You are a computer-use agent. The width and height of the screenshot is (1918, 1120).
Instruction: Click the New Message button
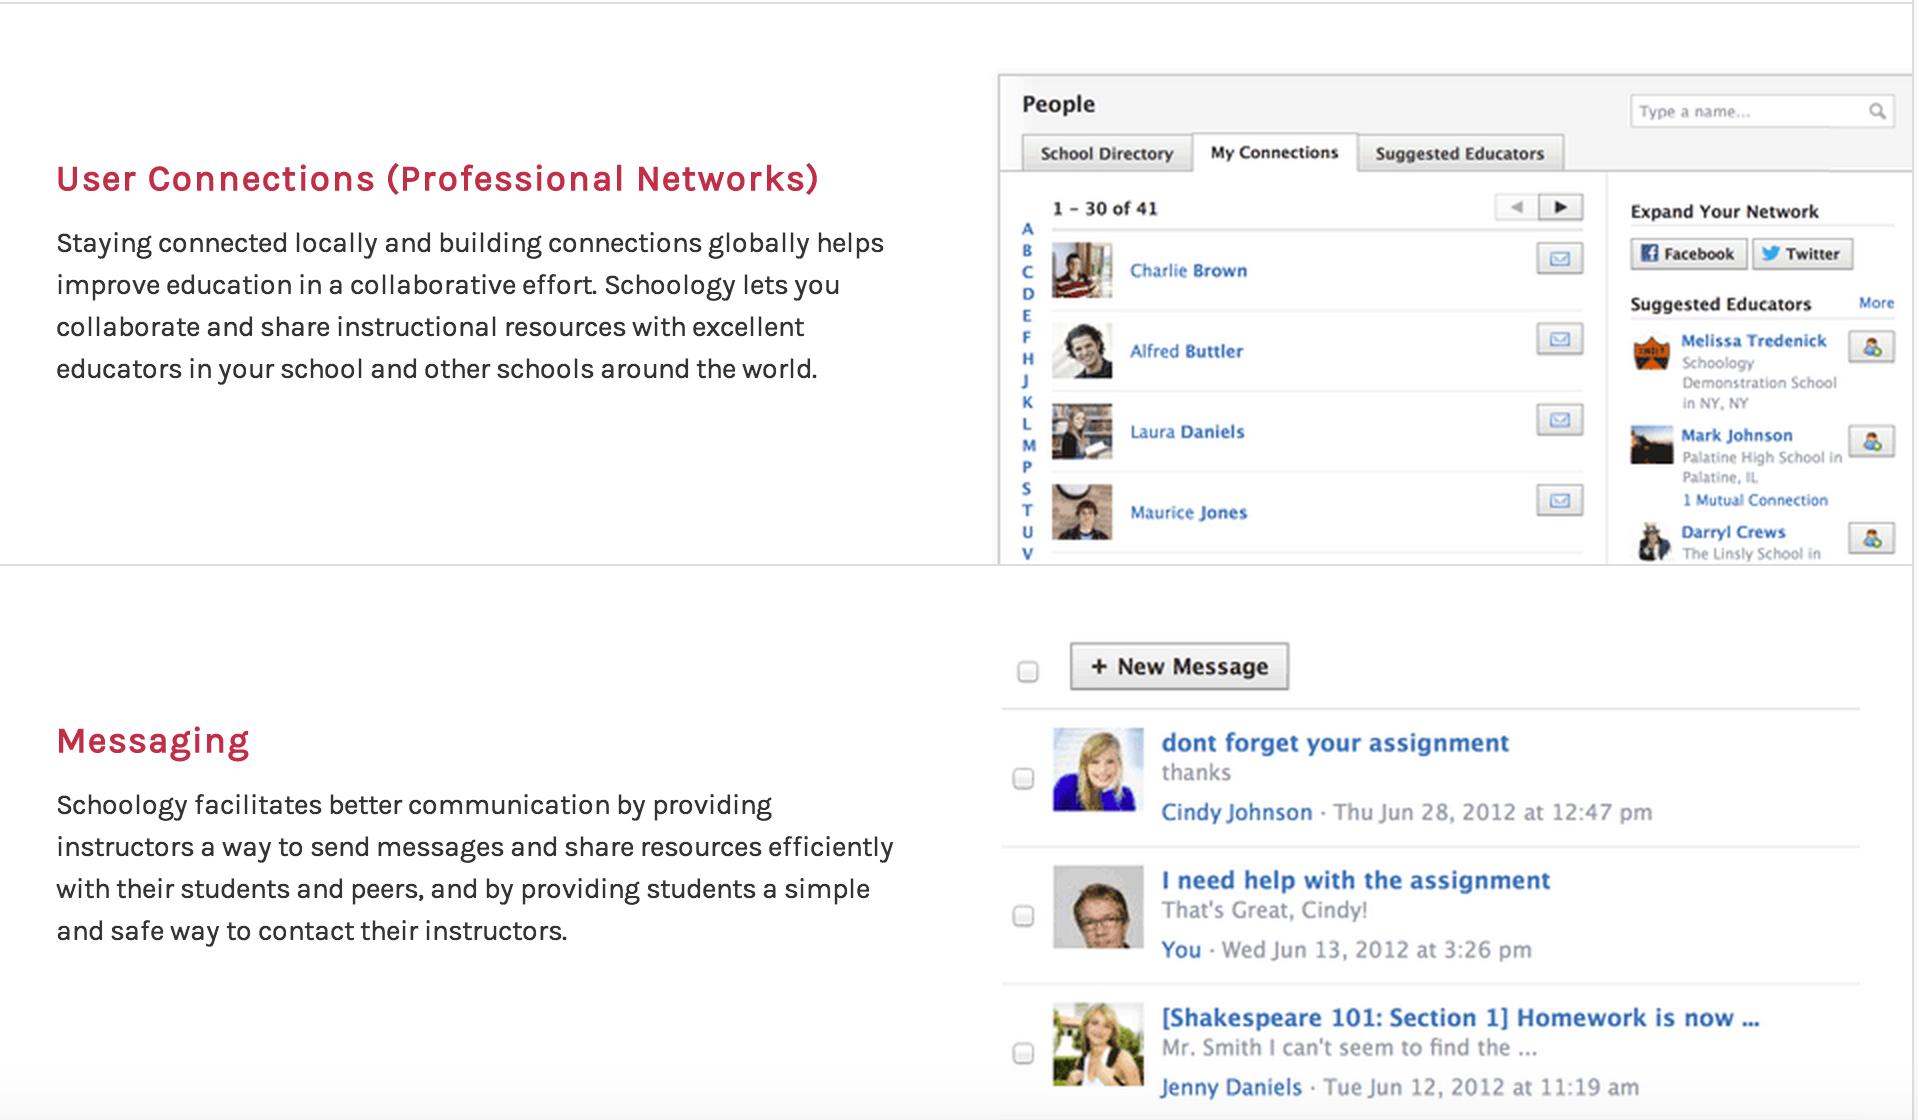coord(1179,666)
